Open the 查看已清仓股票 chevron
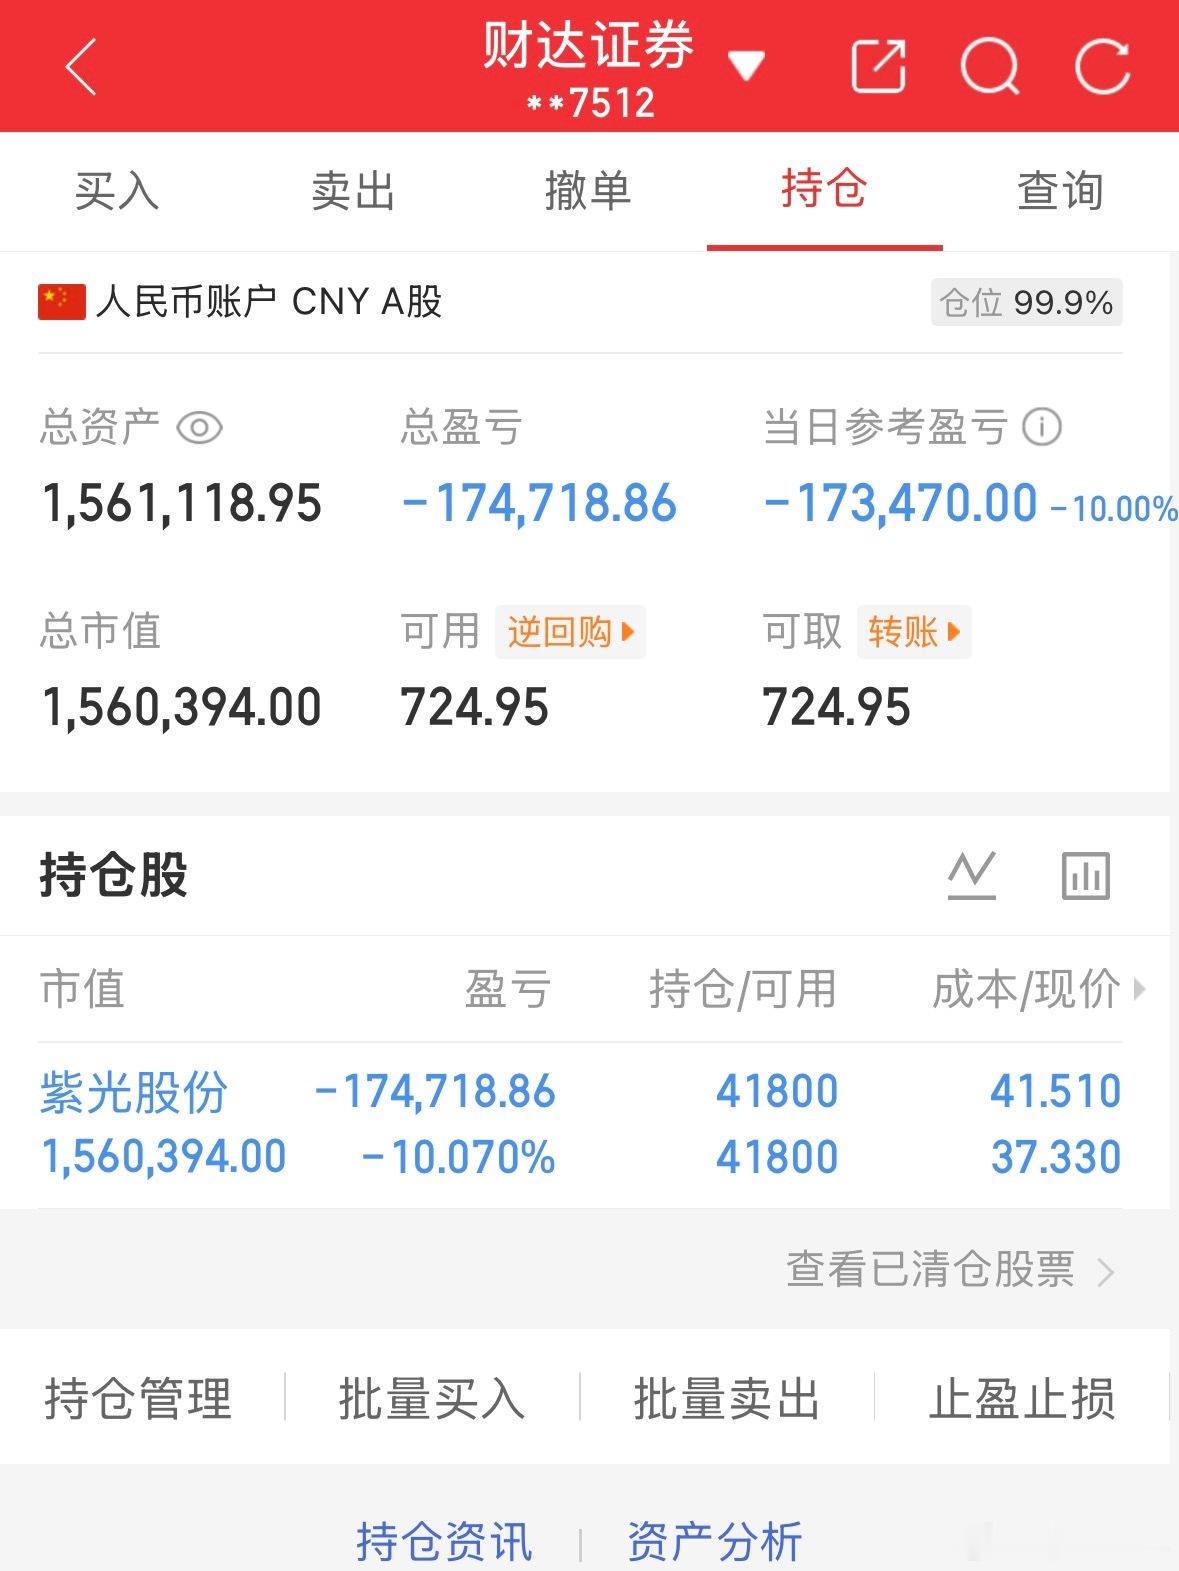Viewport: 1179px width, 1571px height. tap(1105, 1272)
